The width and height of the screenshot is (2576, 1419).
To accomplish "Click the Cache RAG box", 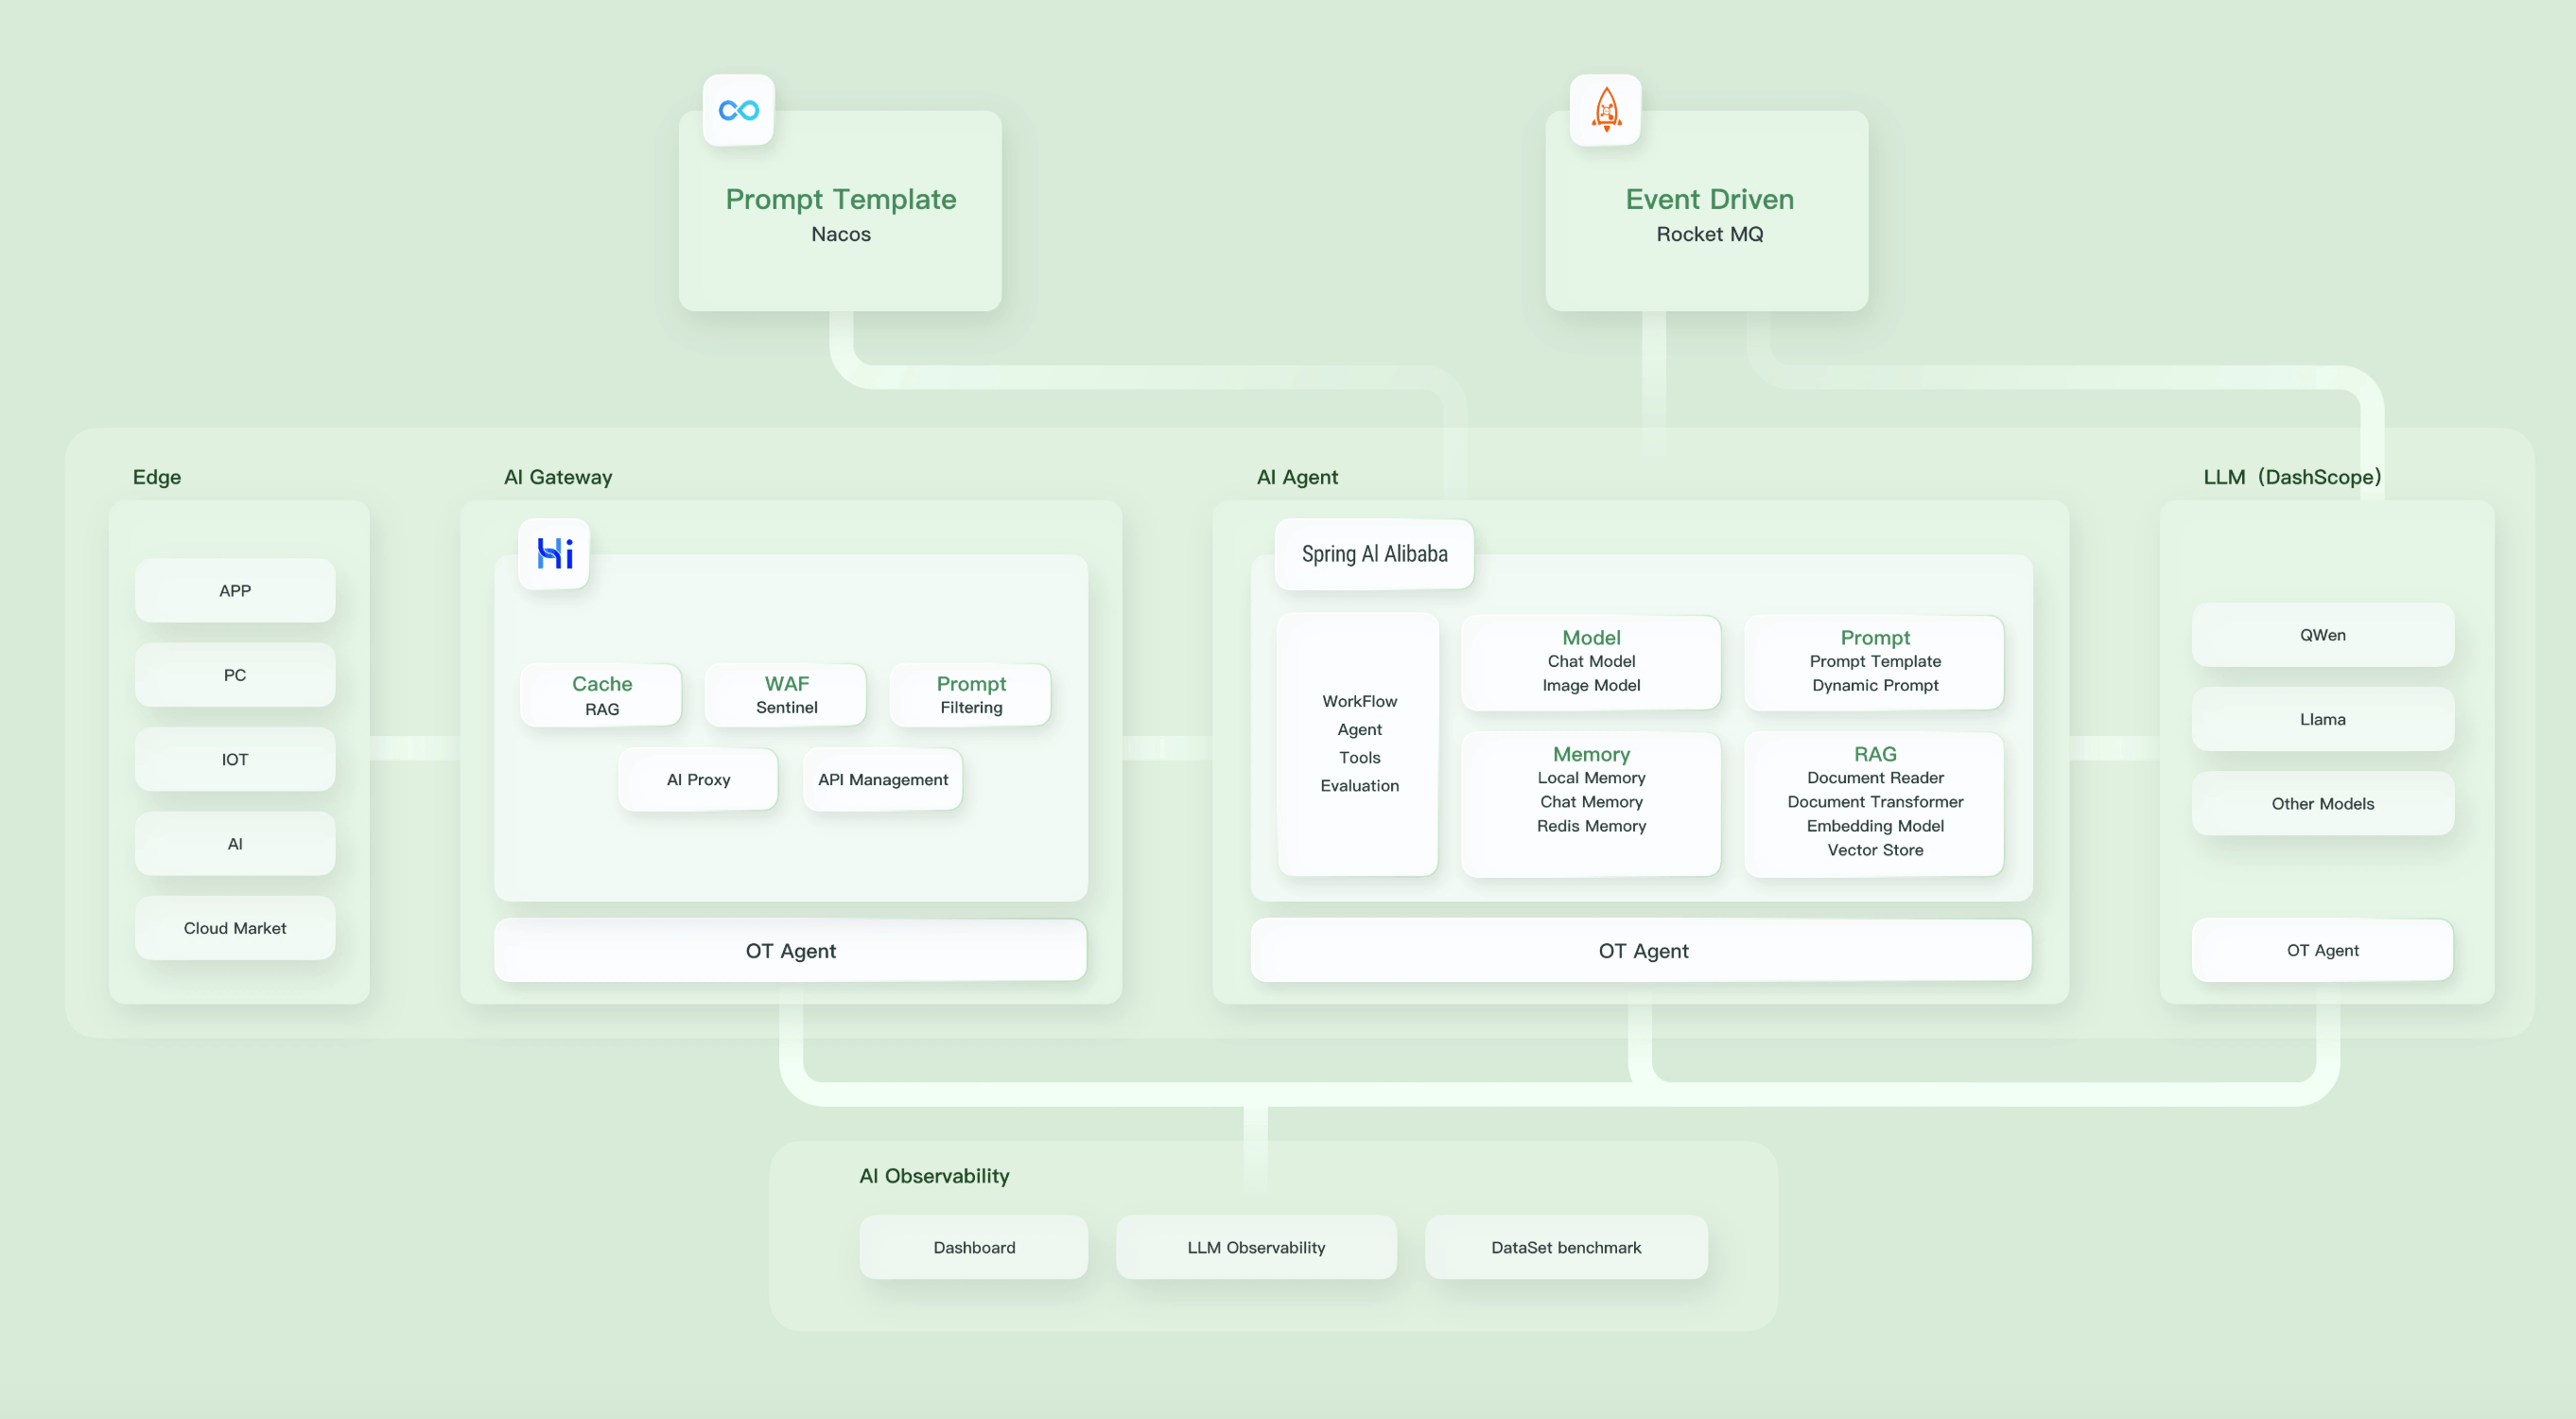I will click(601, 695).
